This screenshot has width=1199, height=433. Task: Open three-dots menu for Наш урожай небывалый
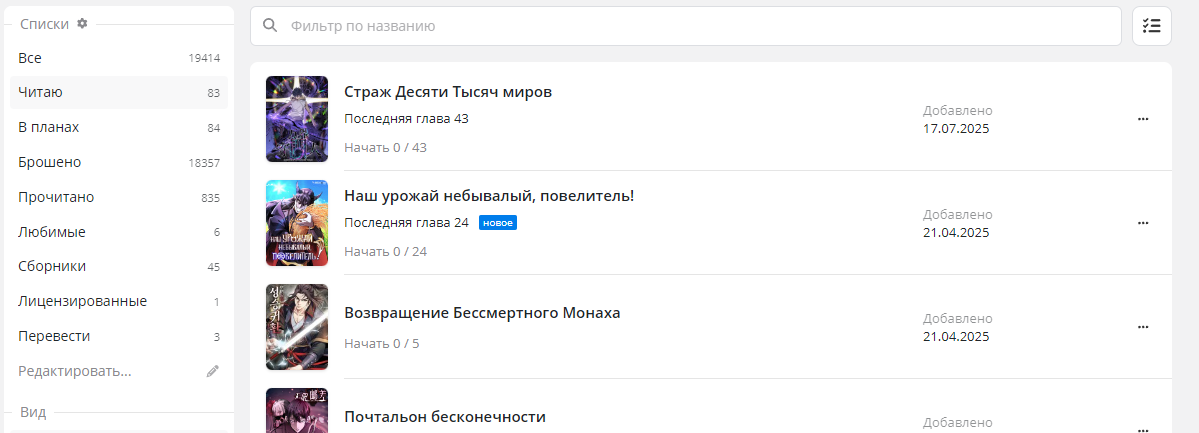(1143, 223)
